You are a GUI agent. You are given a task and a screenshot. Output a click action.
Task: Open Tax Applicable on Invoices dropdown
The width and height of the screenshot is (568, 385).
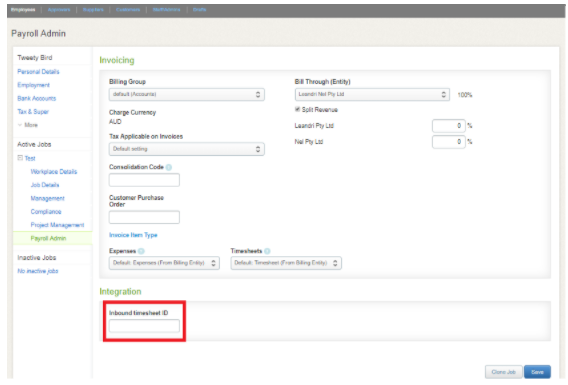coord(187,149)
